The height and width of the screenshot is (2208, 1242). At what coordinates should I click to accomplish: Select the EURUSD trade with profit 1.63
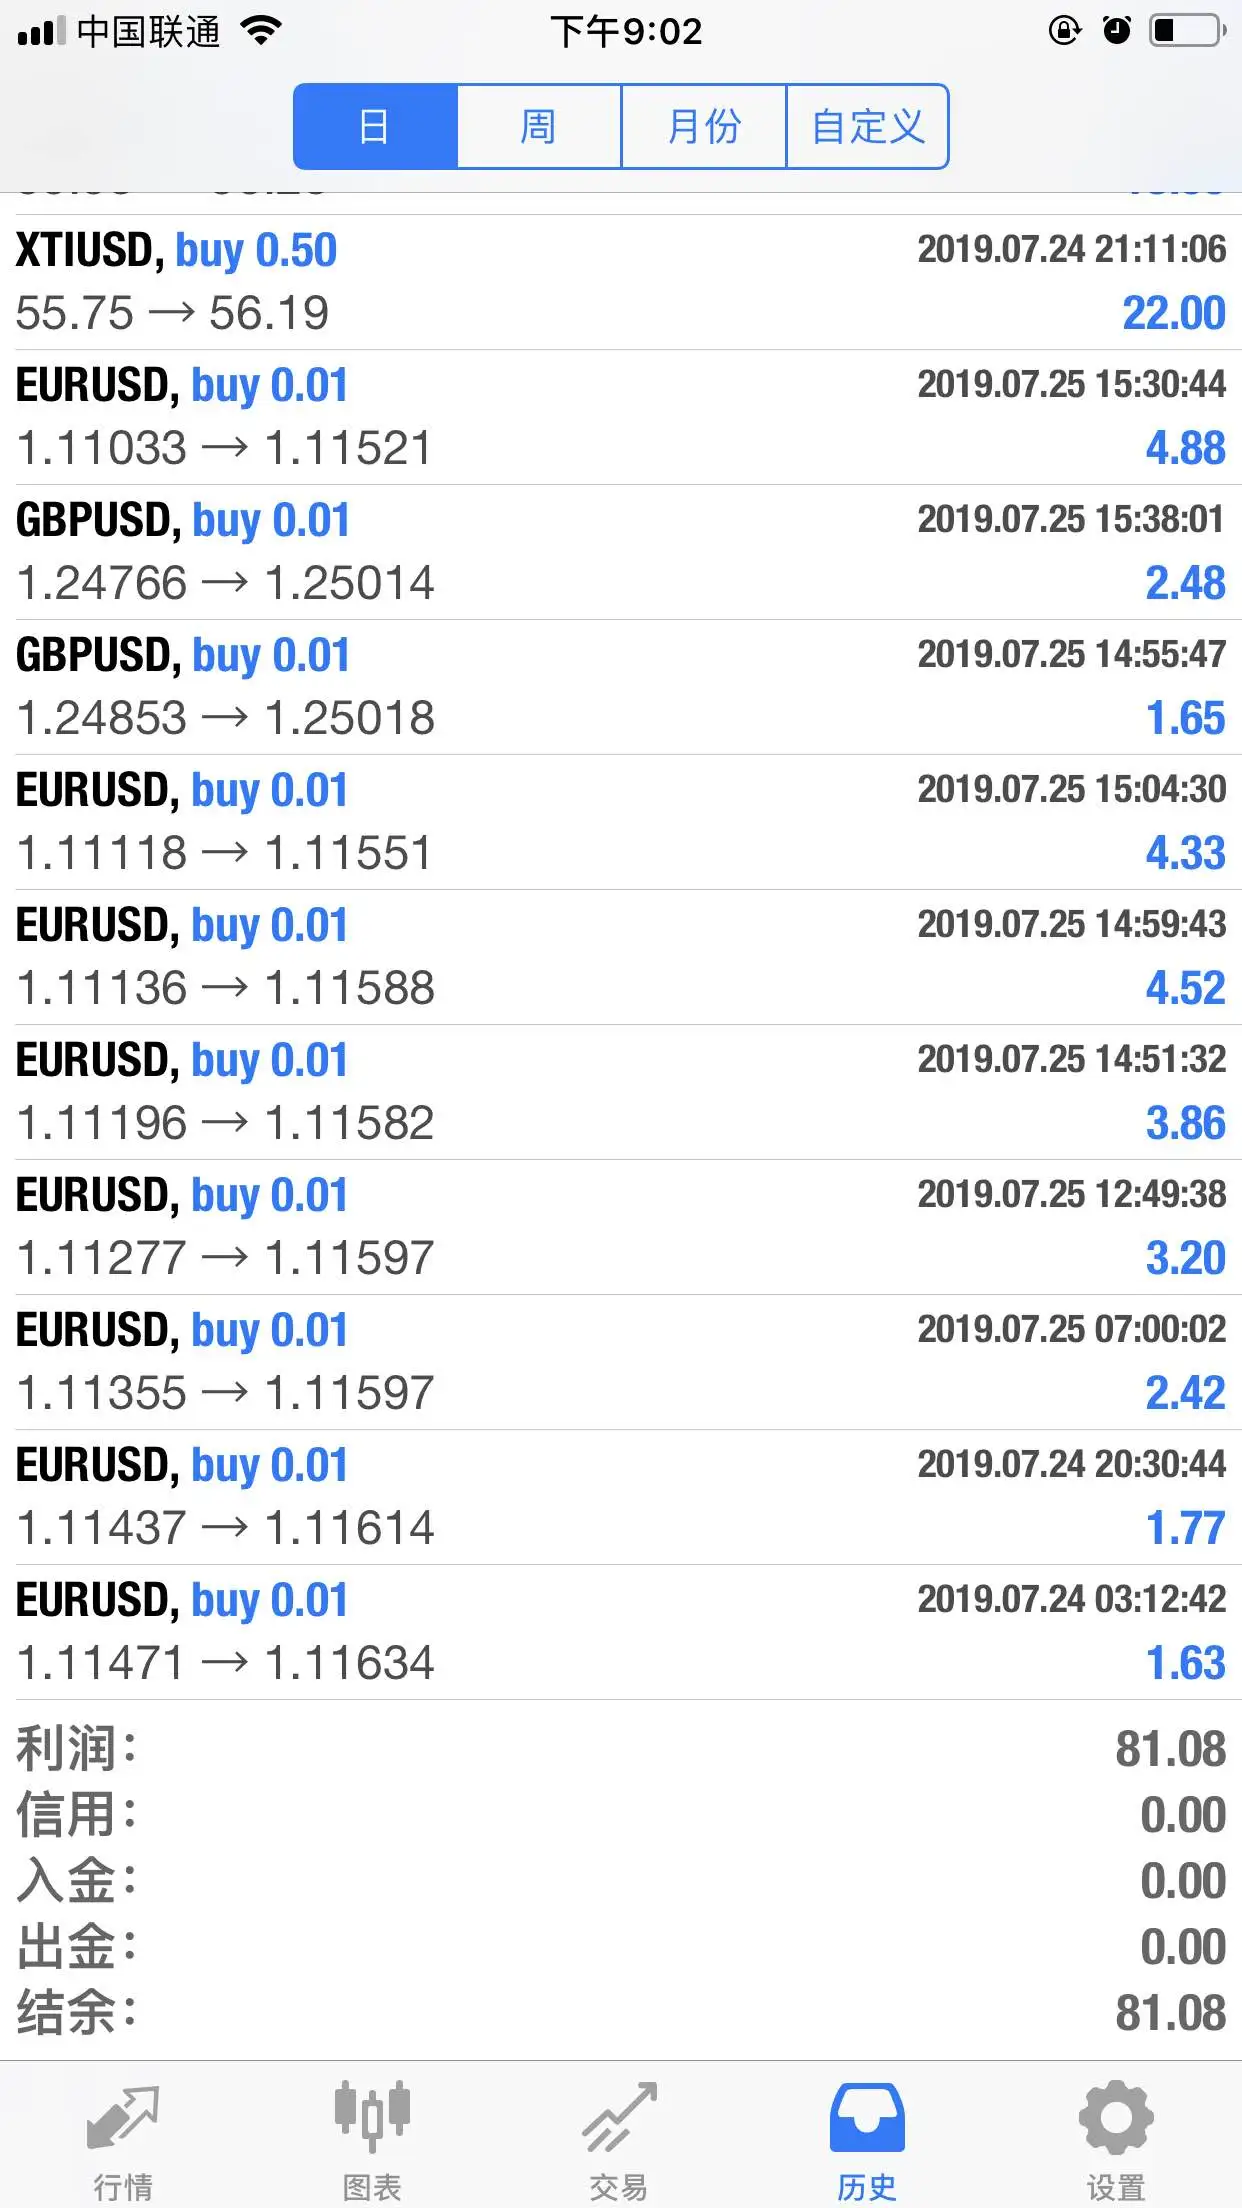621,1632
